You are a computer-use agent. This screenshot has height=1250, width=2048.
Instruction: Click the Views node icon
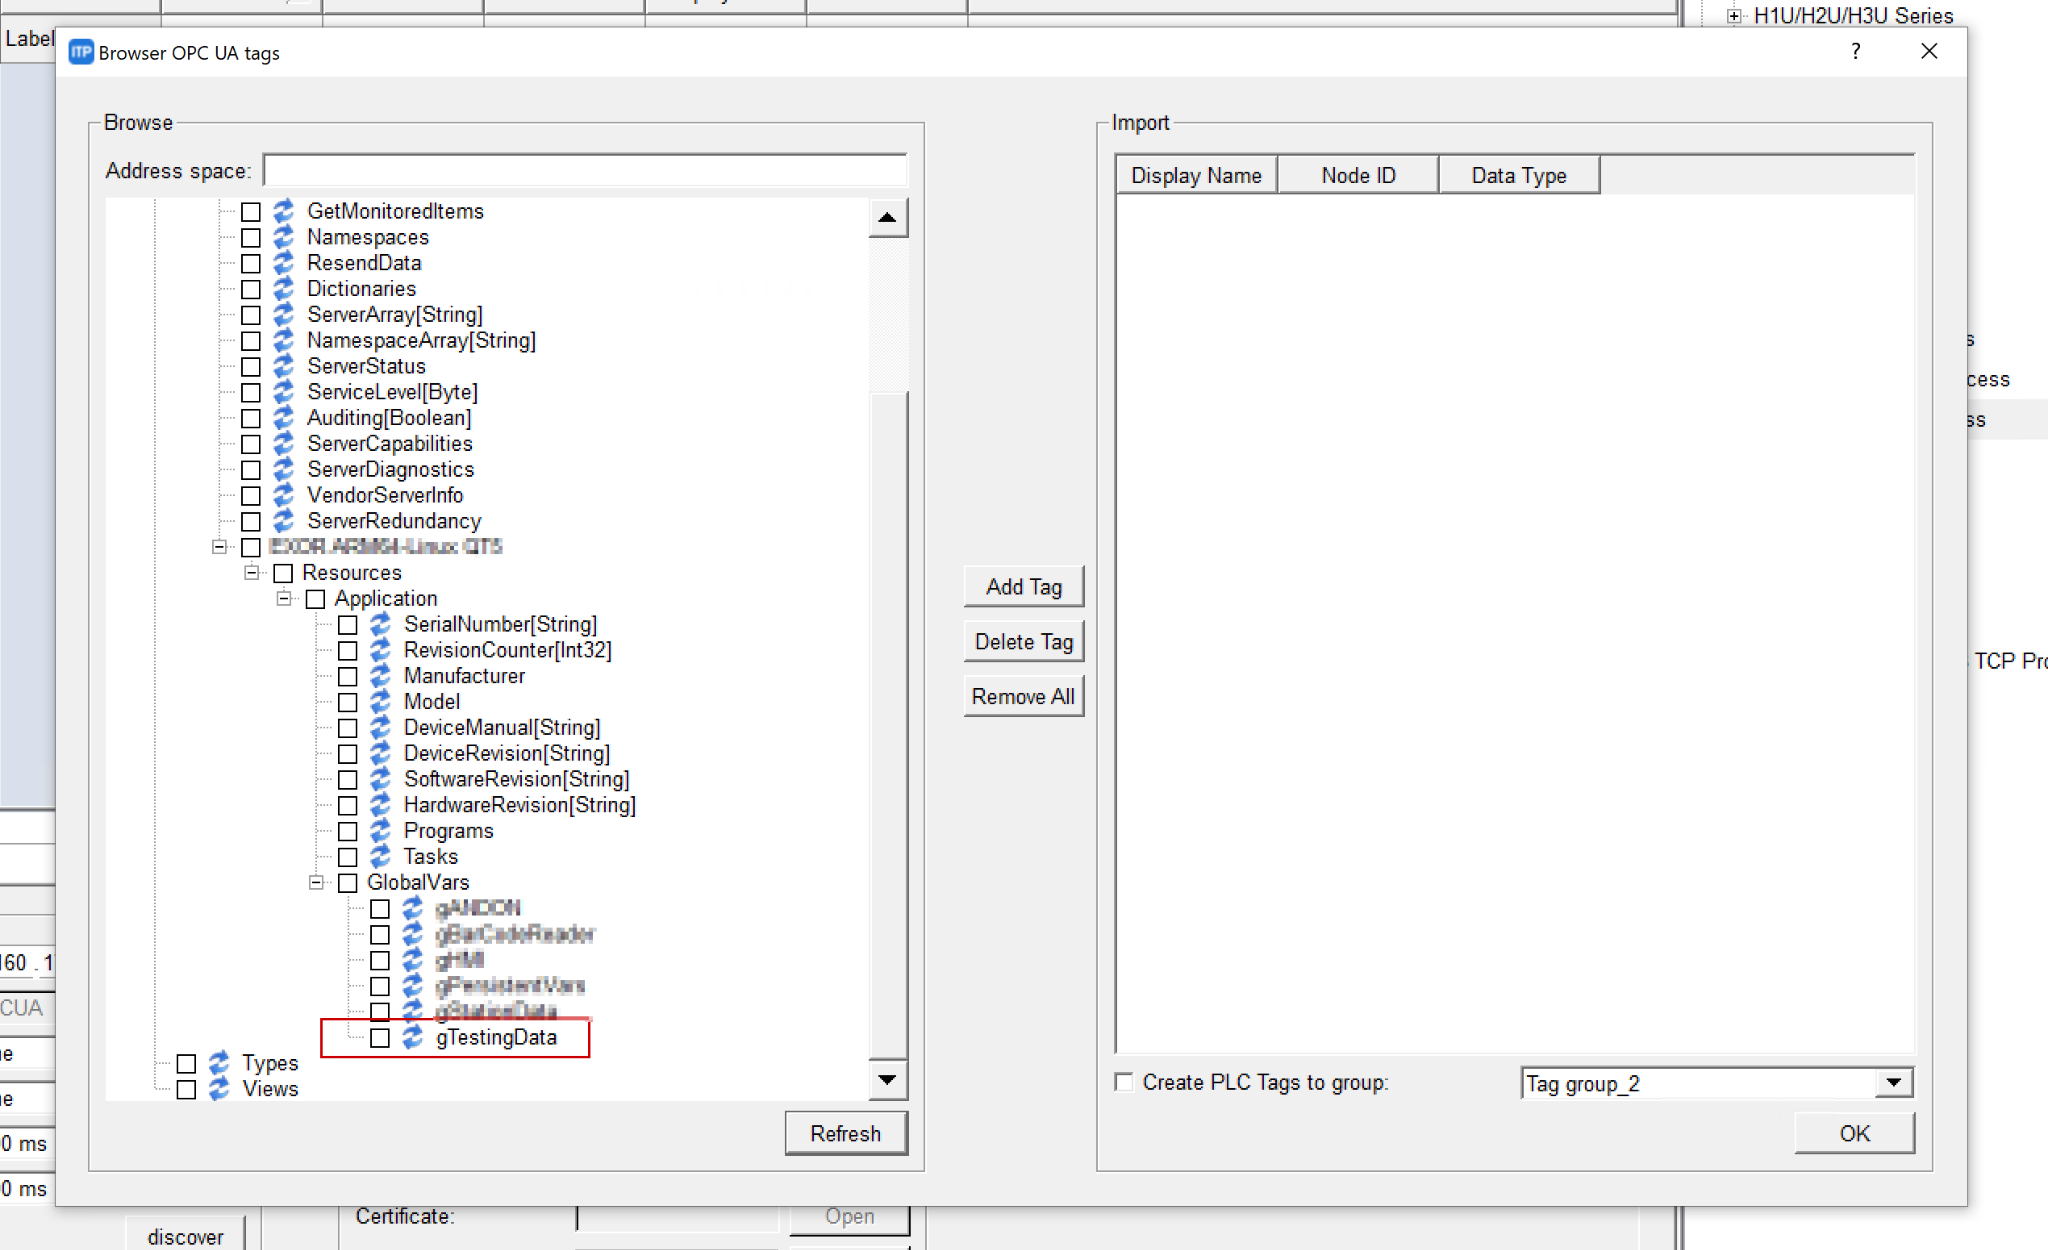(x=219, y=1089)
